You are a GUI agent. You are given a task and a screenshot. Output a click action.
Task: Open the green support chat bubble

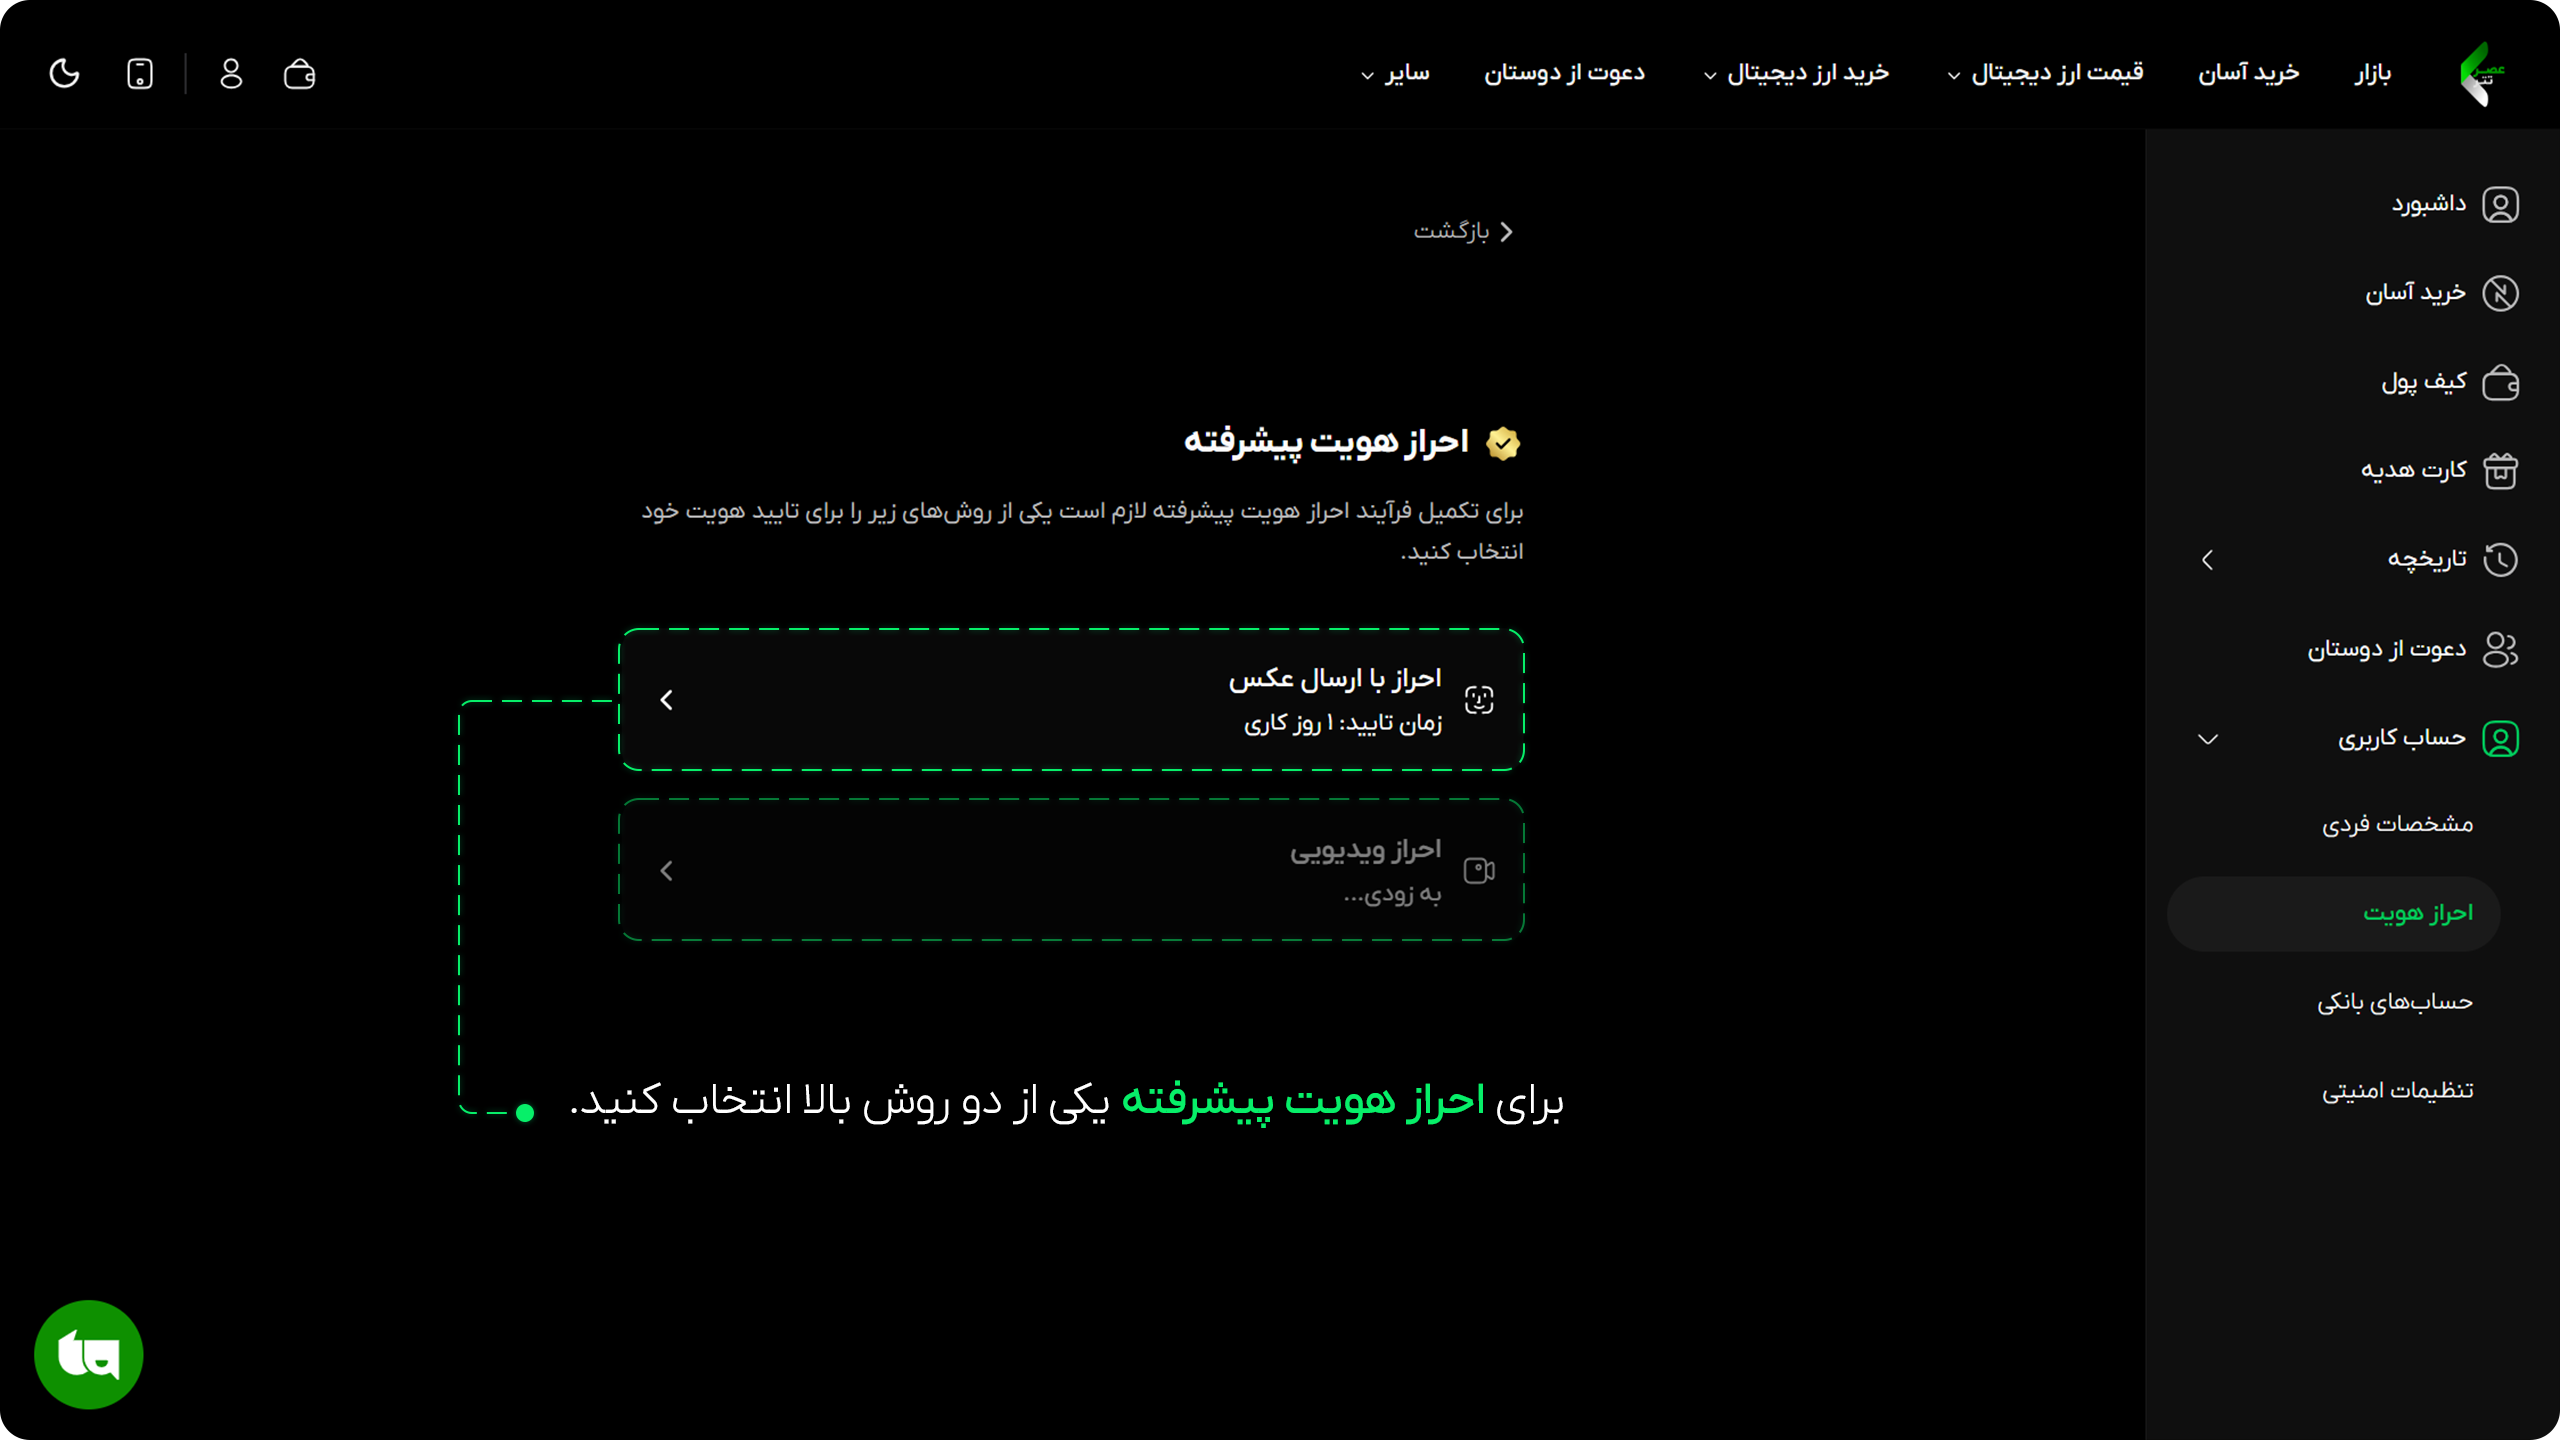pyautogui.click(x=89, y=1354)
